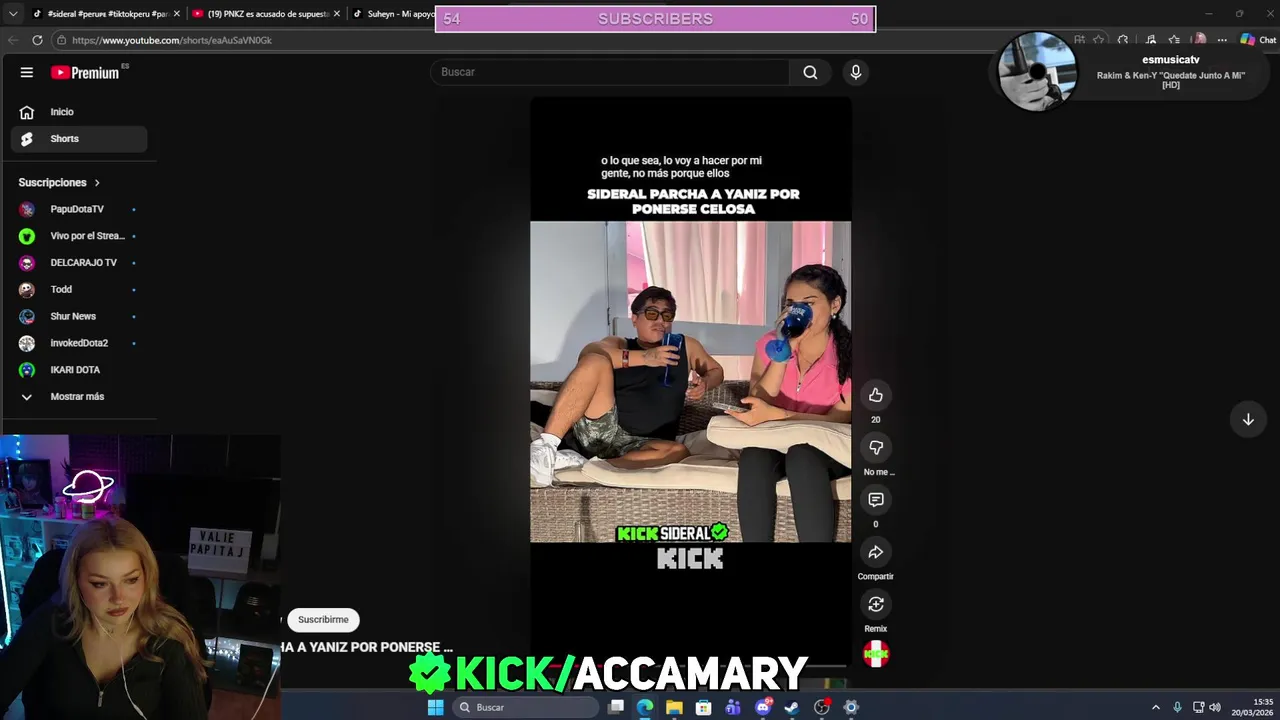Open Shur News channel subscription
The height and width of the screenshot is (720, 1280).
[x=79, y=316]
